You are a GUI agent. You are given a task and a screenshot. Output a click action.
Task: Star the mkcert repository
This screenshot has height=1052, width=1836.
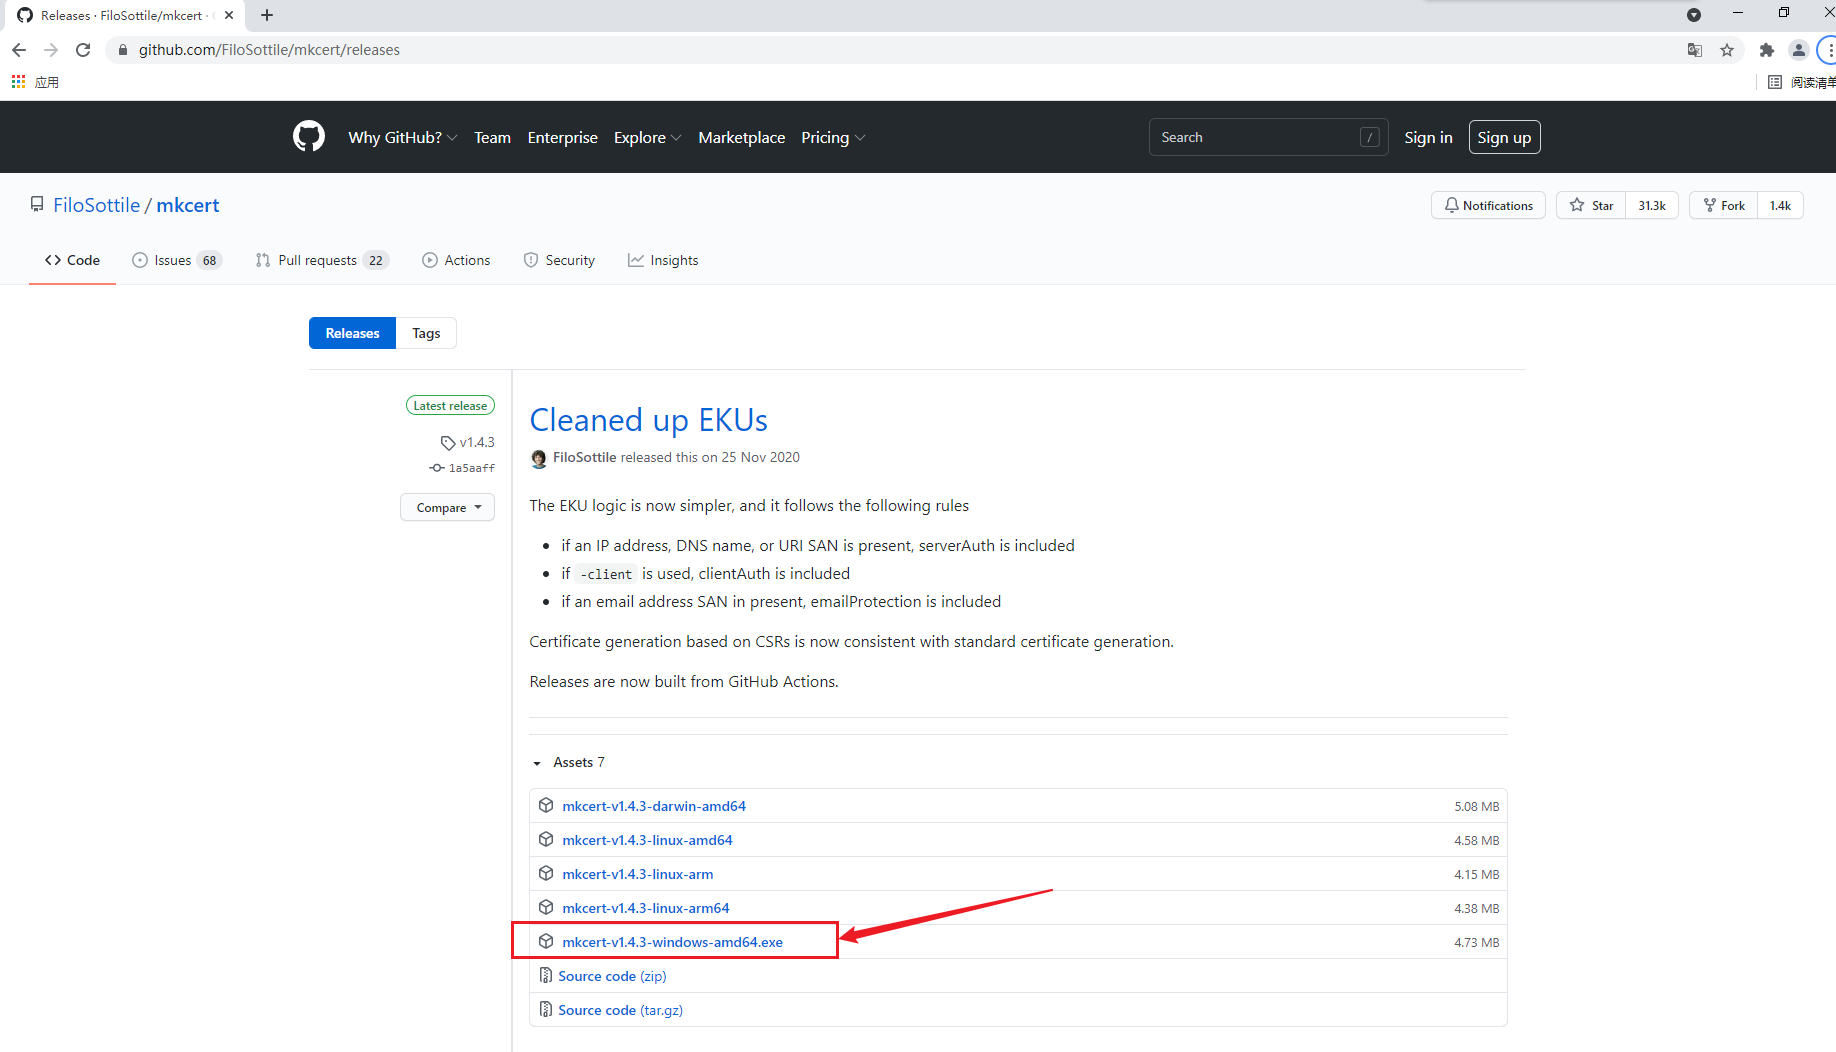click(x=1591, y=206)
